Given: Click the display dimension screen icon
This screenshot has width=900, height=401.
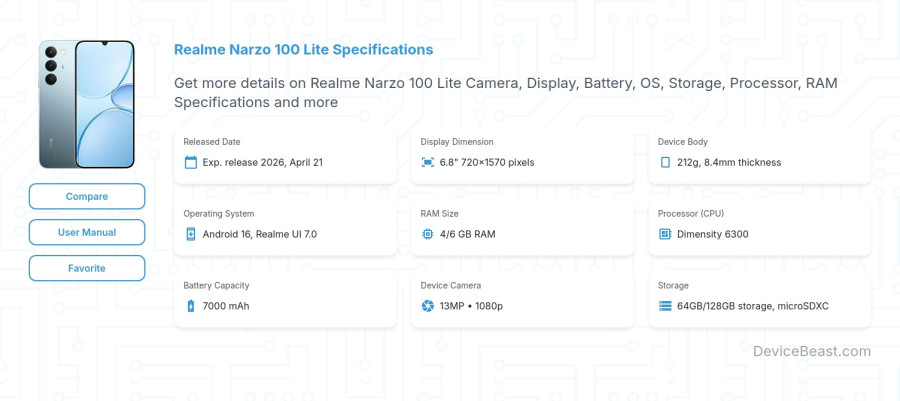Looking at the screenshot, I should click(428, 162).
